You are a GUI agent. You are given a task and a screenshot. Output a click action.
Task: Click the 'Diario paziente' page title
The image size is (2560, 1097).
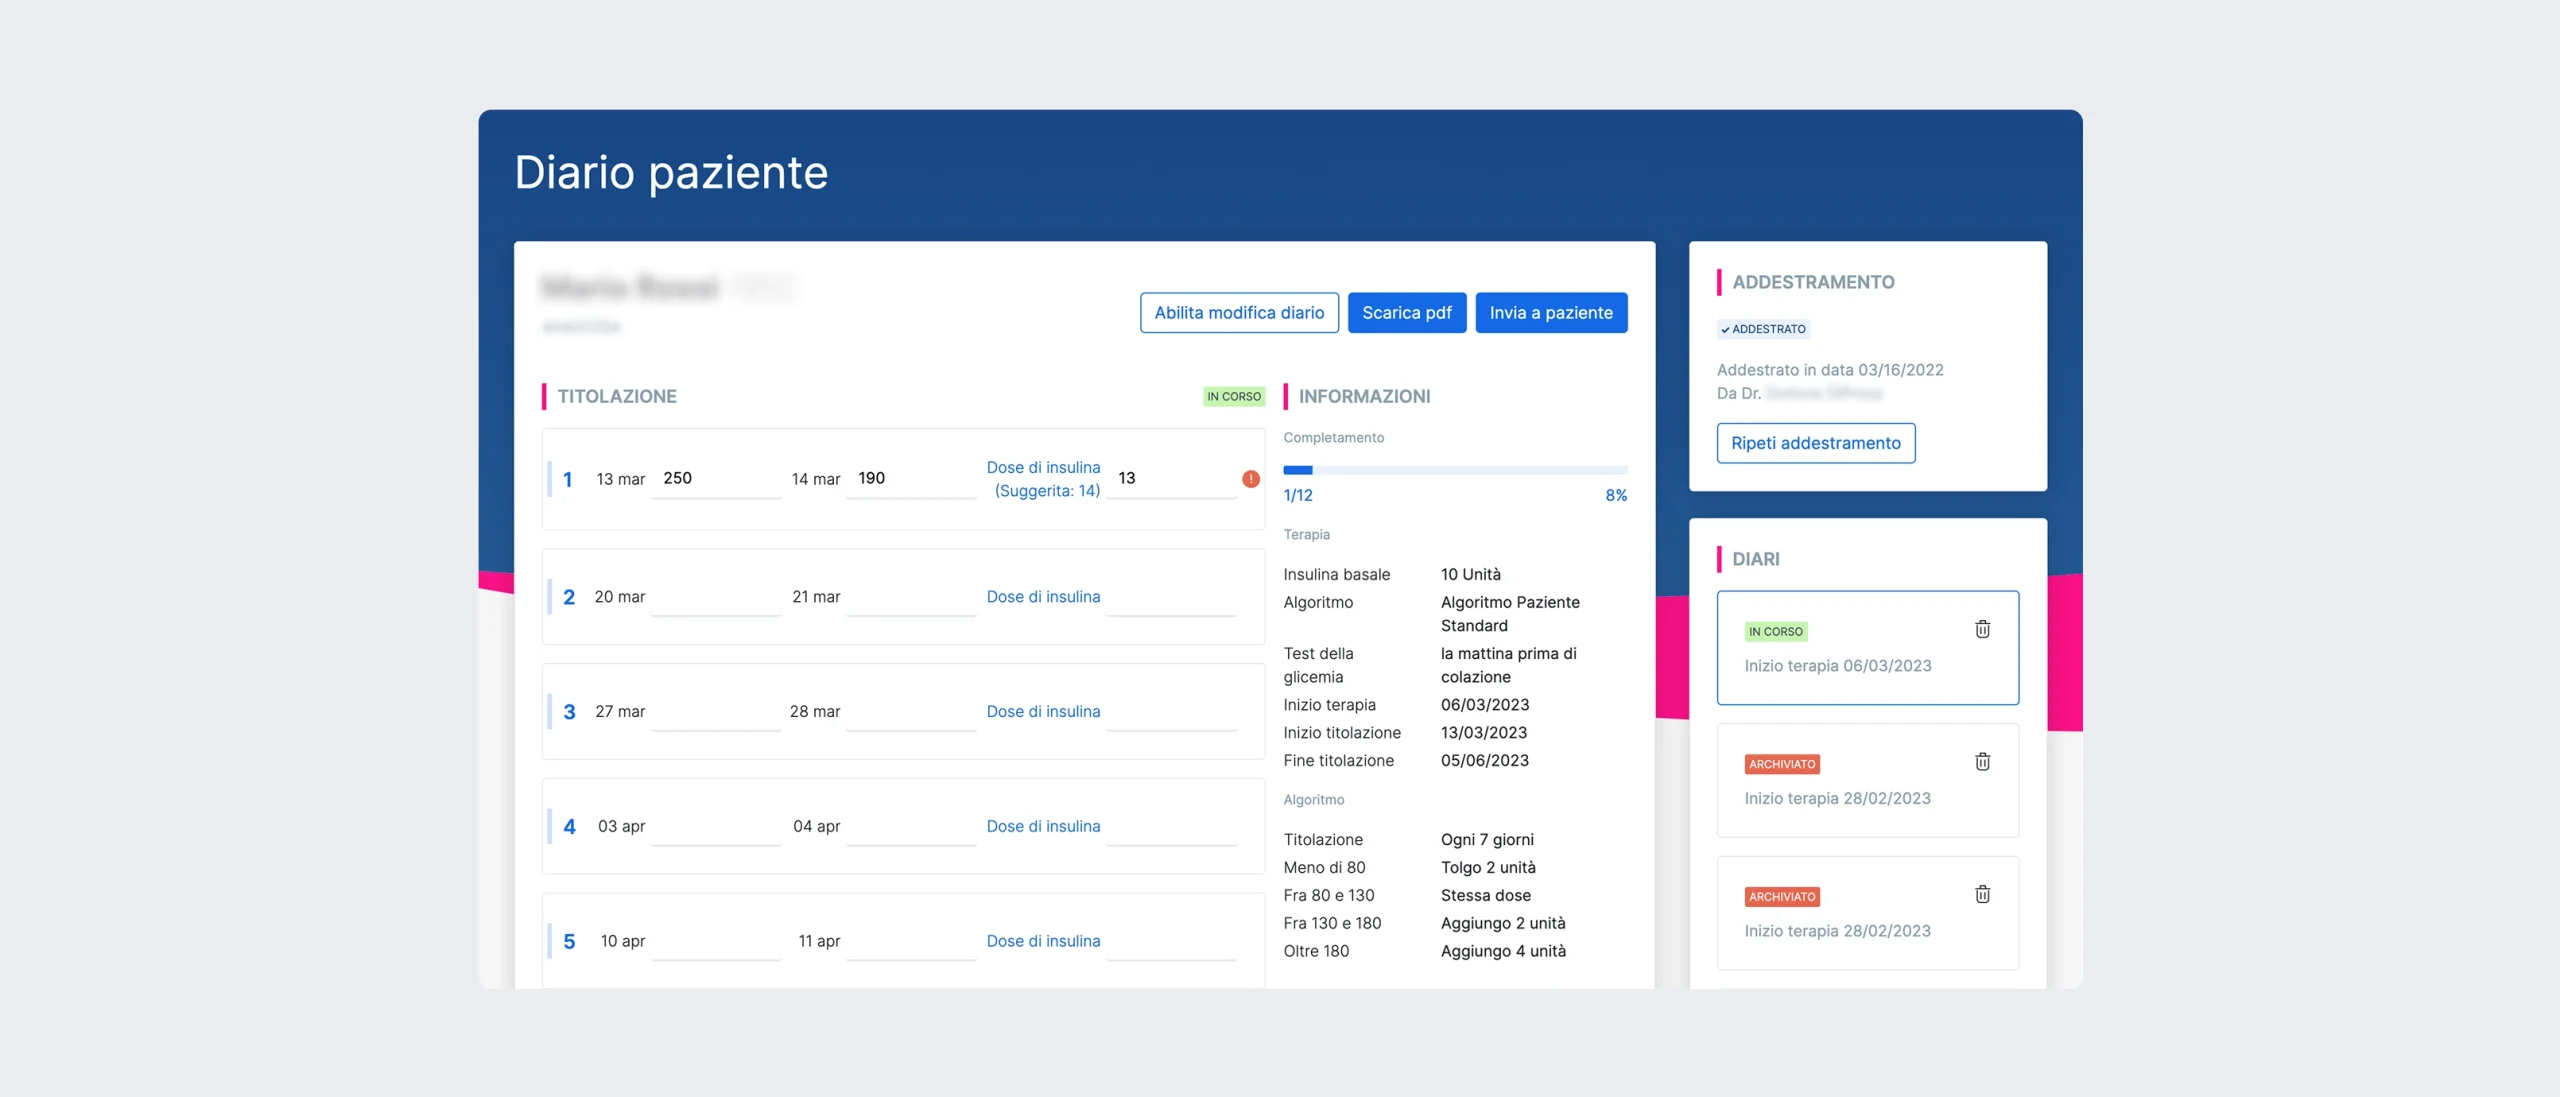tap(671, 173)
